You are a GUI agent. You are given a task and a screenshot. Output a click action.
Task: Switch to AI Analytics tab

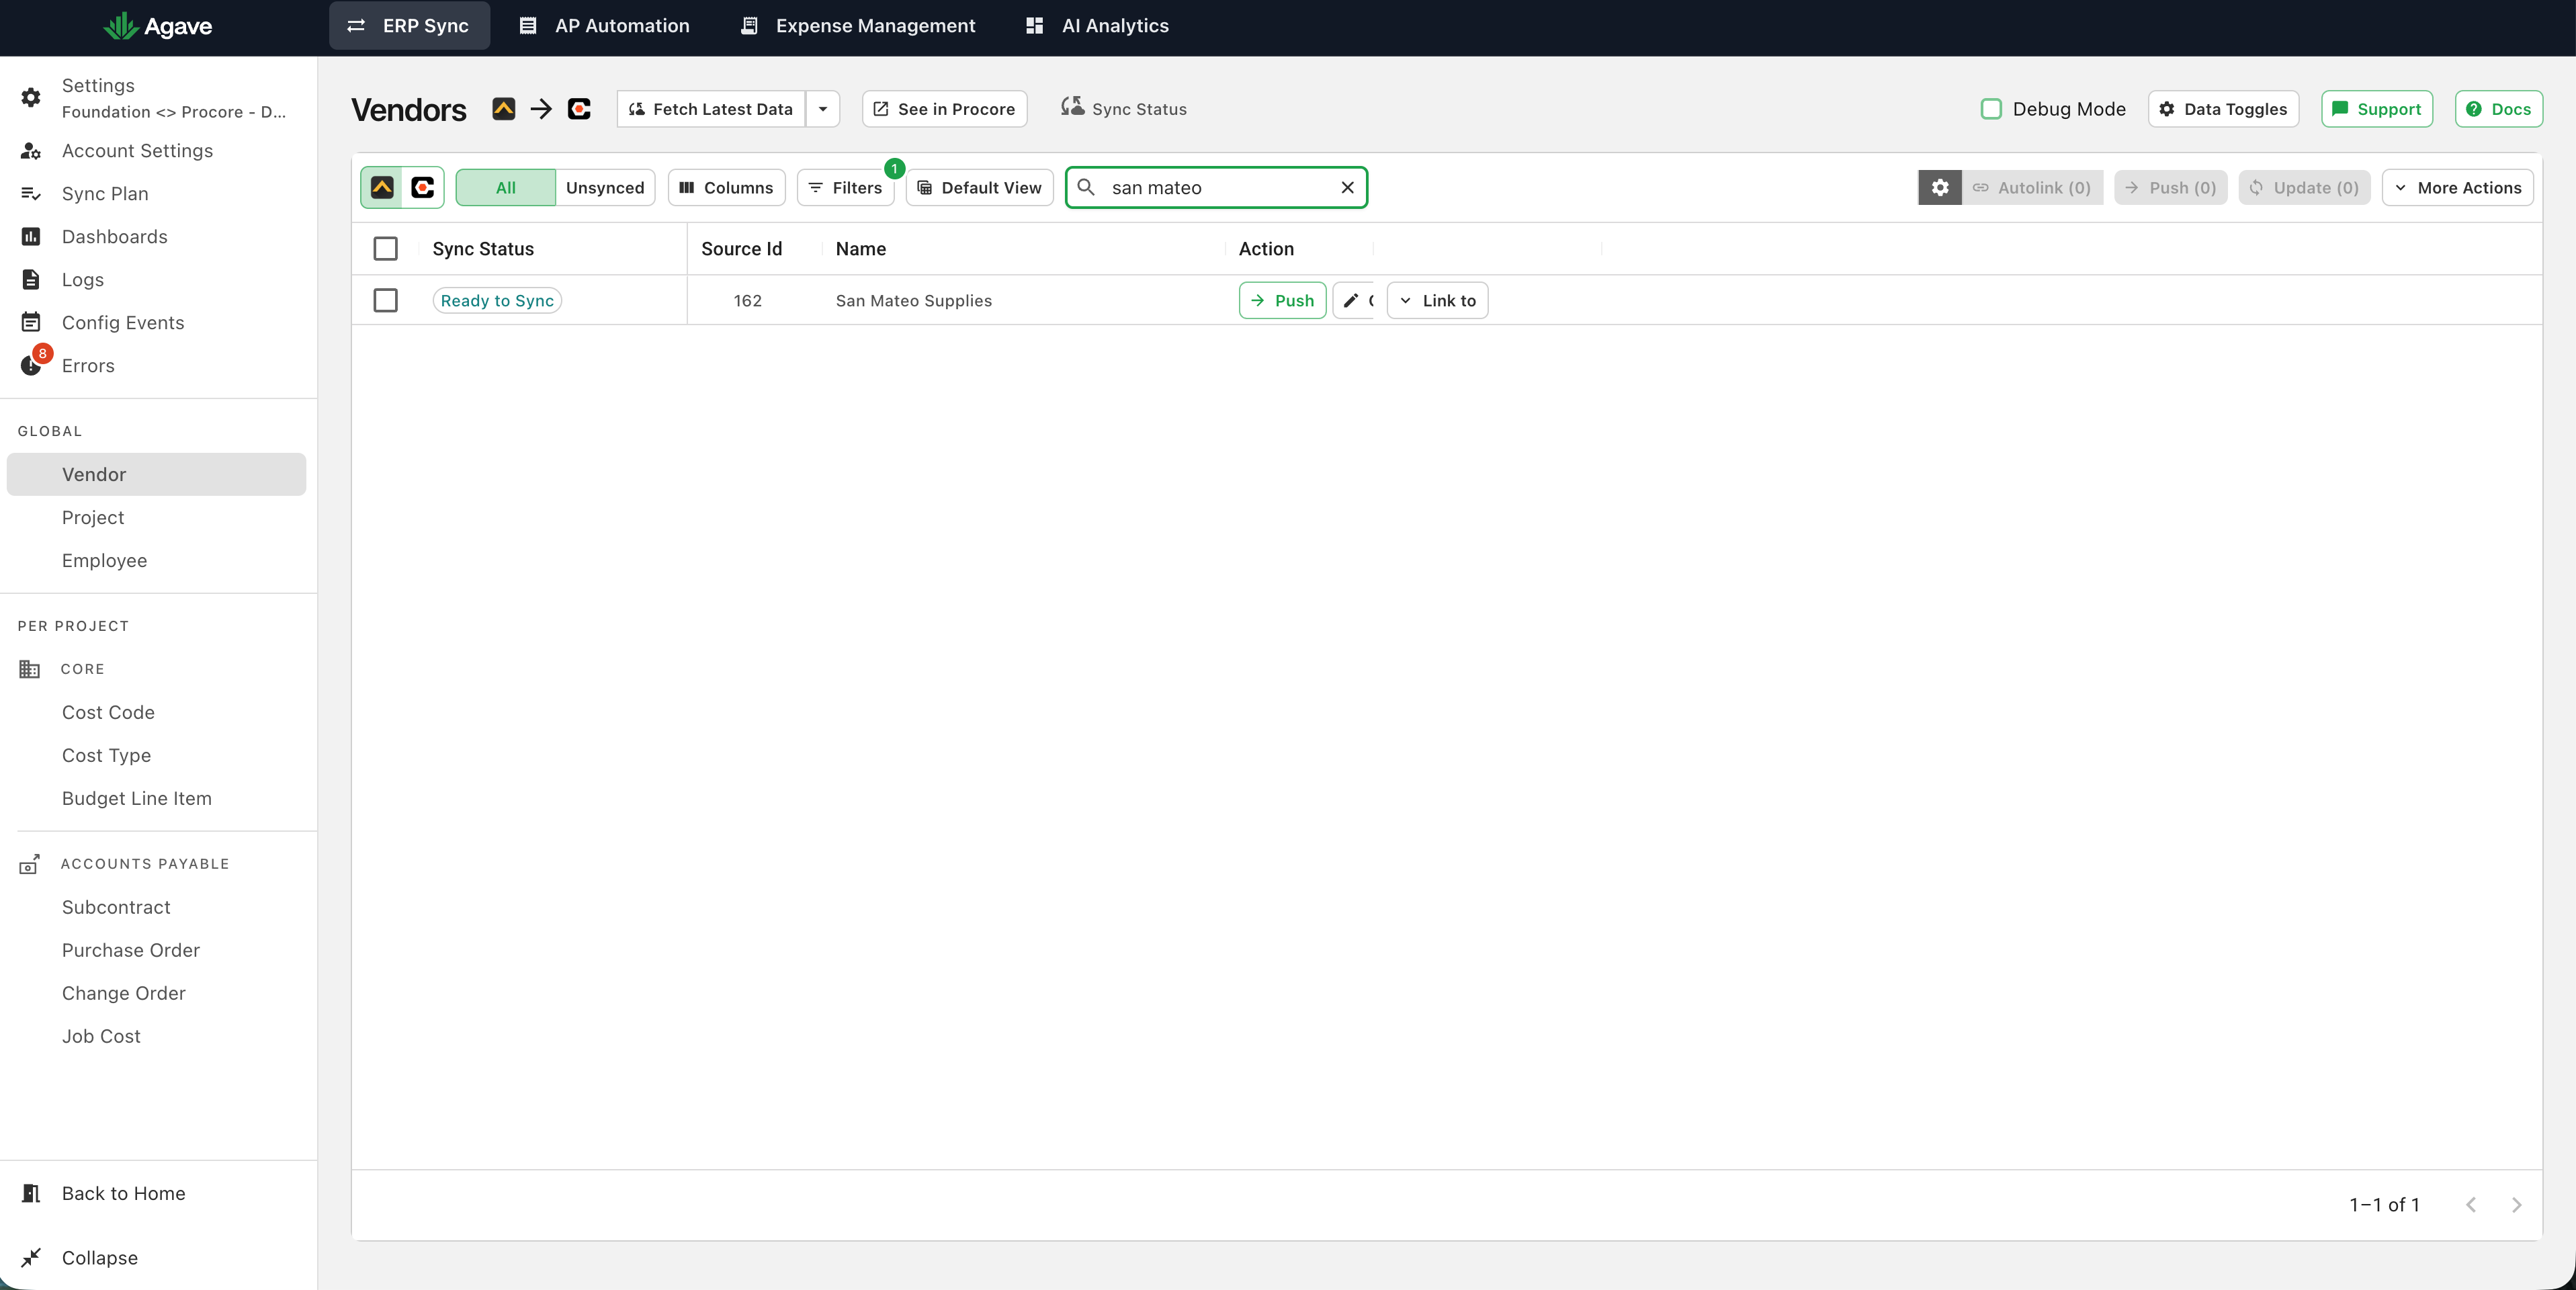coord(1097,26)
